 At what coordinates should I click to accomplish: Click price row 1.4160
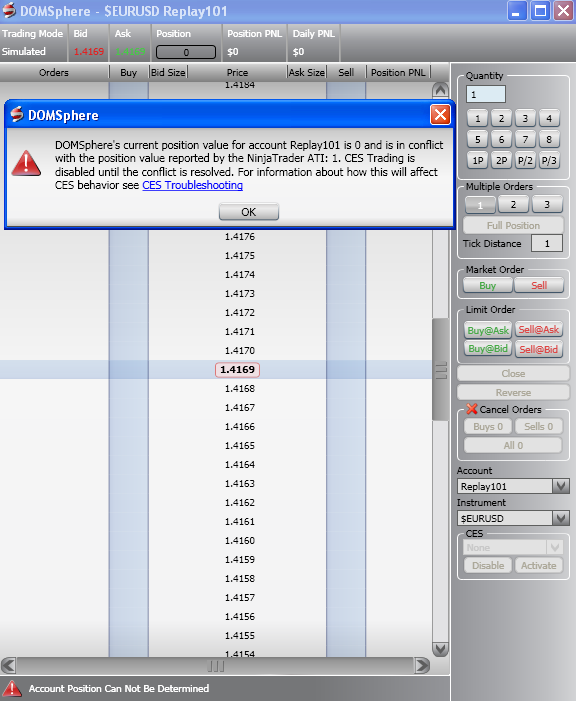click(240, 541)
